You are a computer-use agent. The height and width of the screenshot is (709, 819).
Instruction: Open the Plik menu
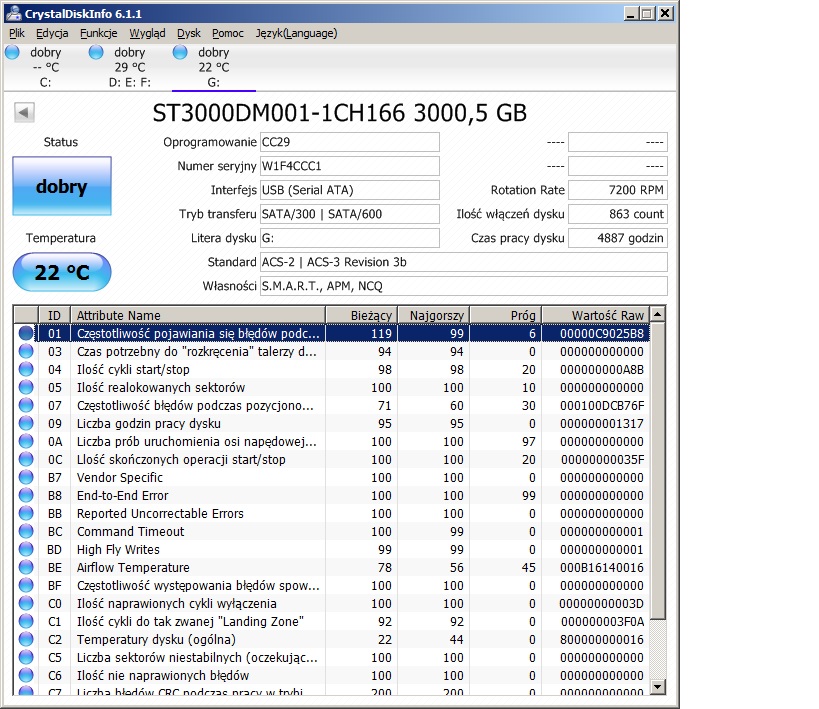coord(17,33)
